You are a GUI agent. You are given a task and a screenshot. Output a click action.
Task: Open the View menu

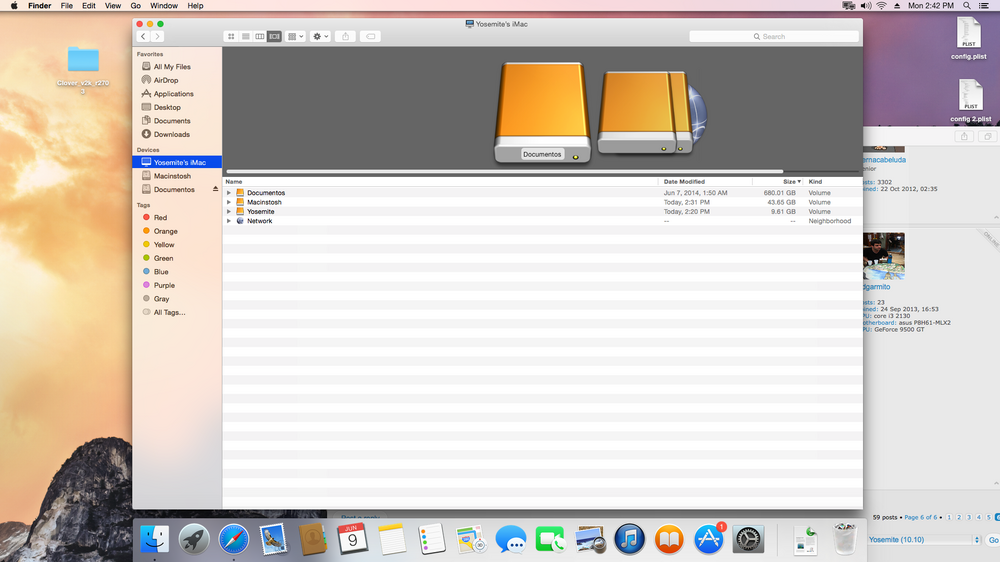113,6
